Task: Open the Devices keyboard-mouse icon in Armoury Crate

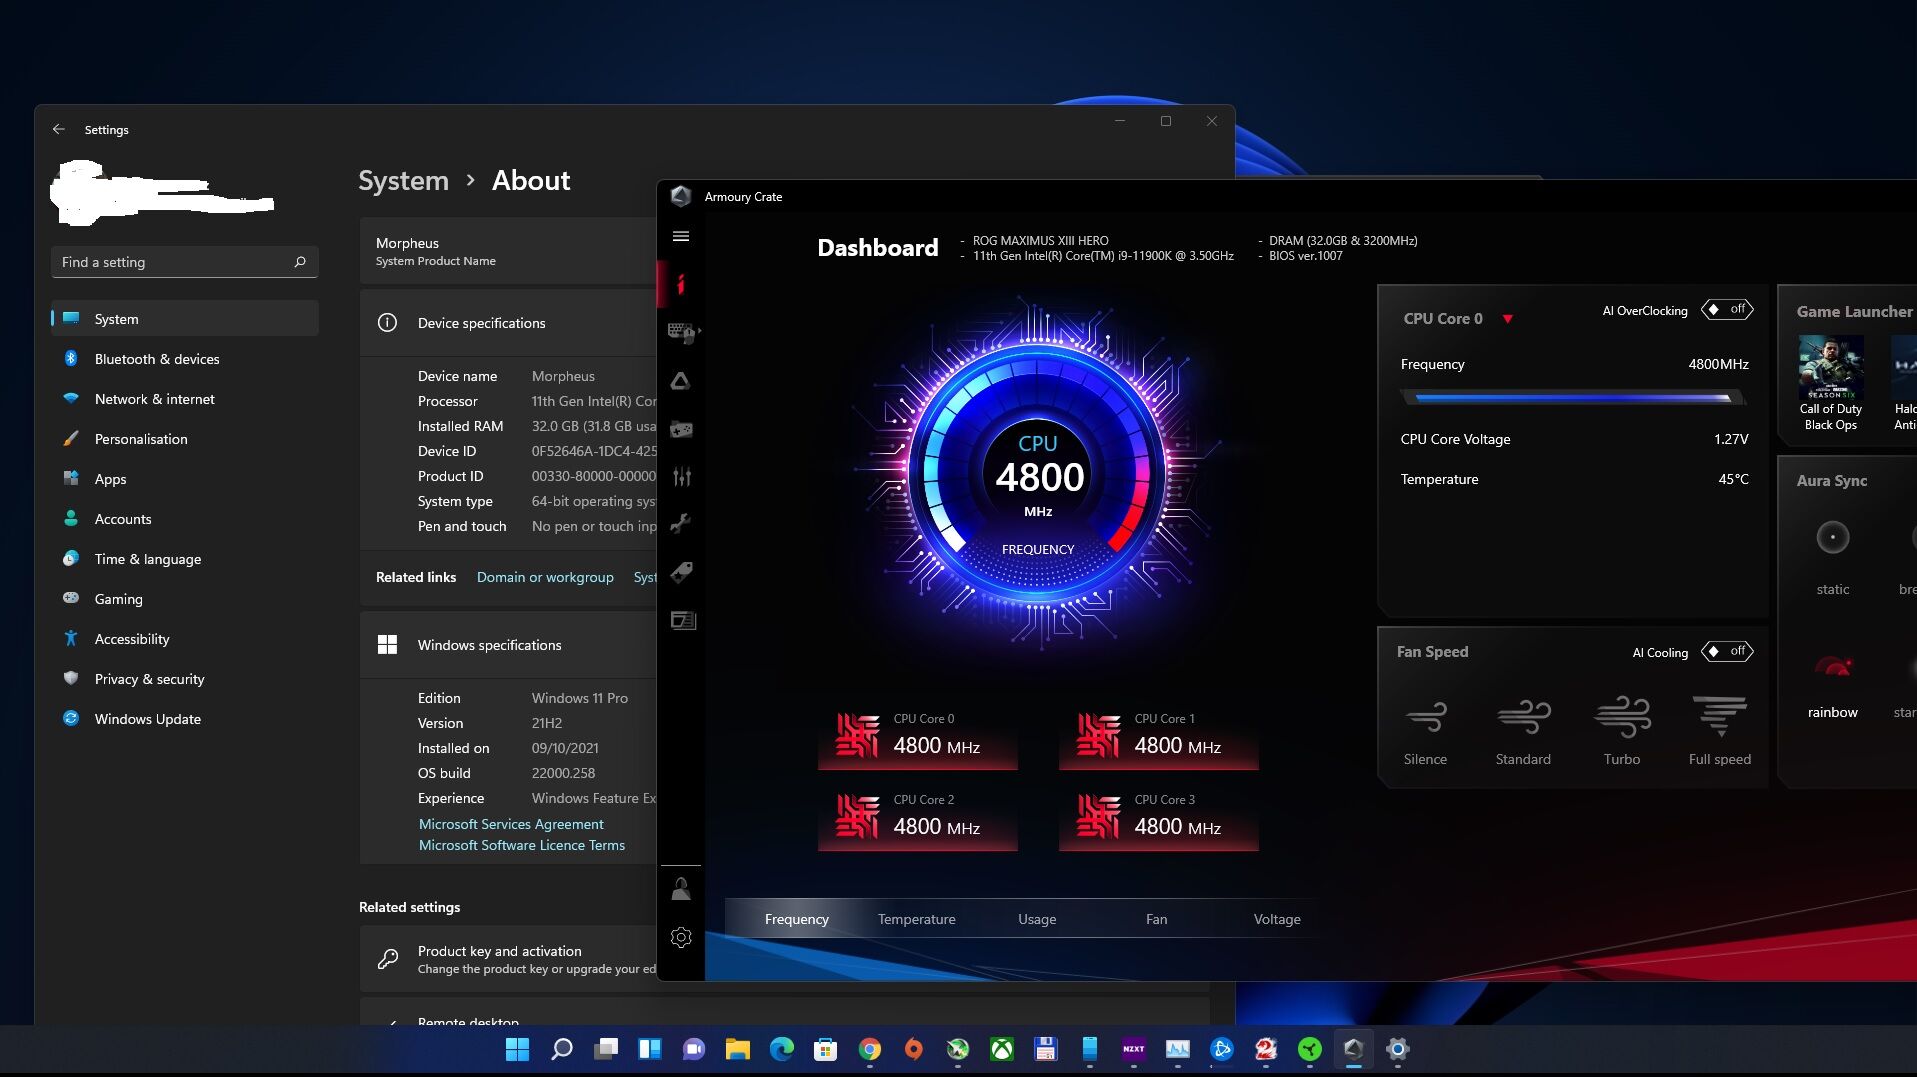Action: tap(682, 332)
